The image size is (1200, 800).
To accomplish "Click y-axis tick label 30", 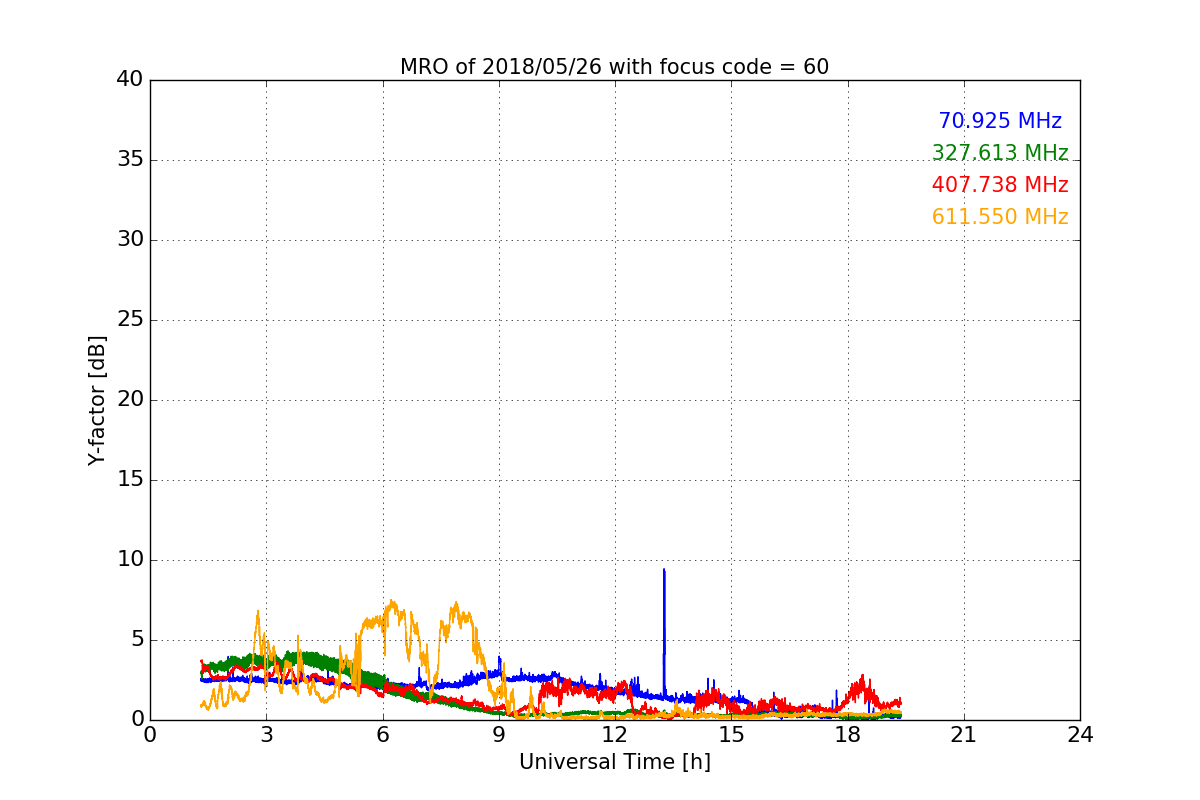I will pos(130,240).
